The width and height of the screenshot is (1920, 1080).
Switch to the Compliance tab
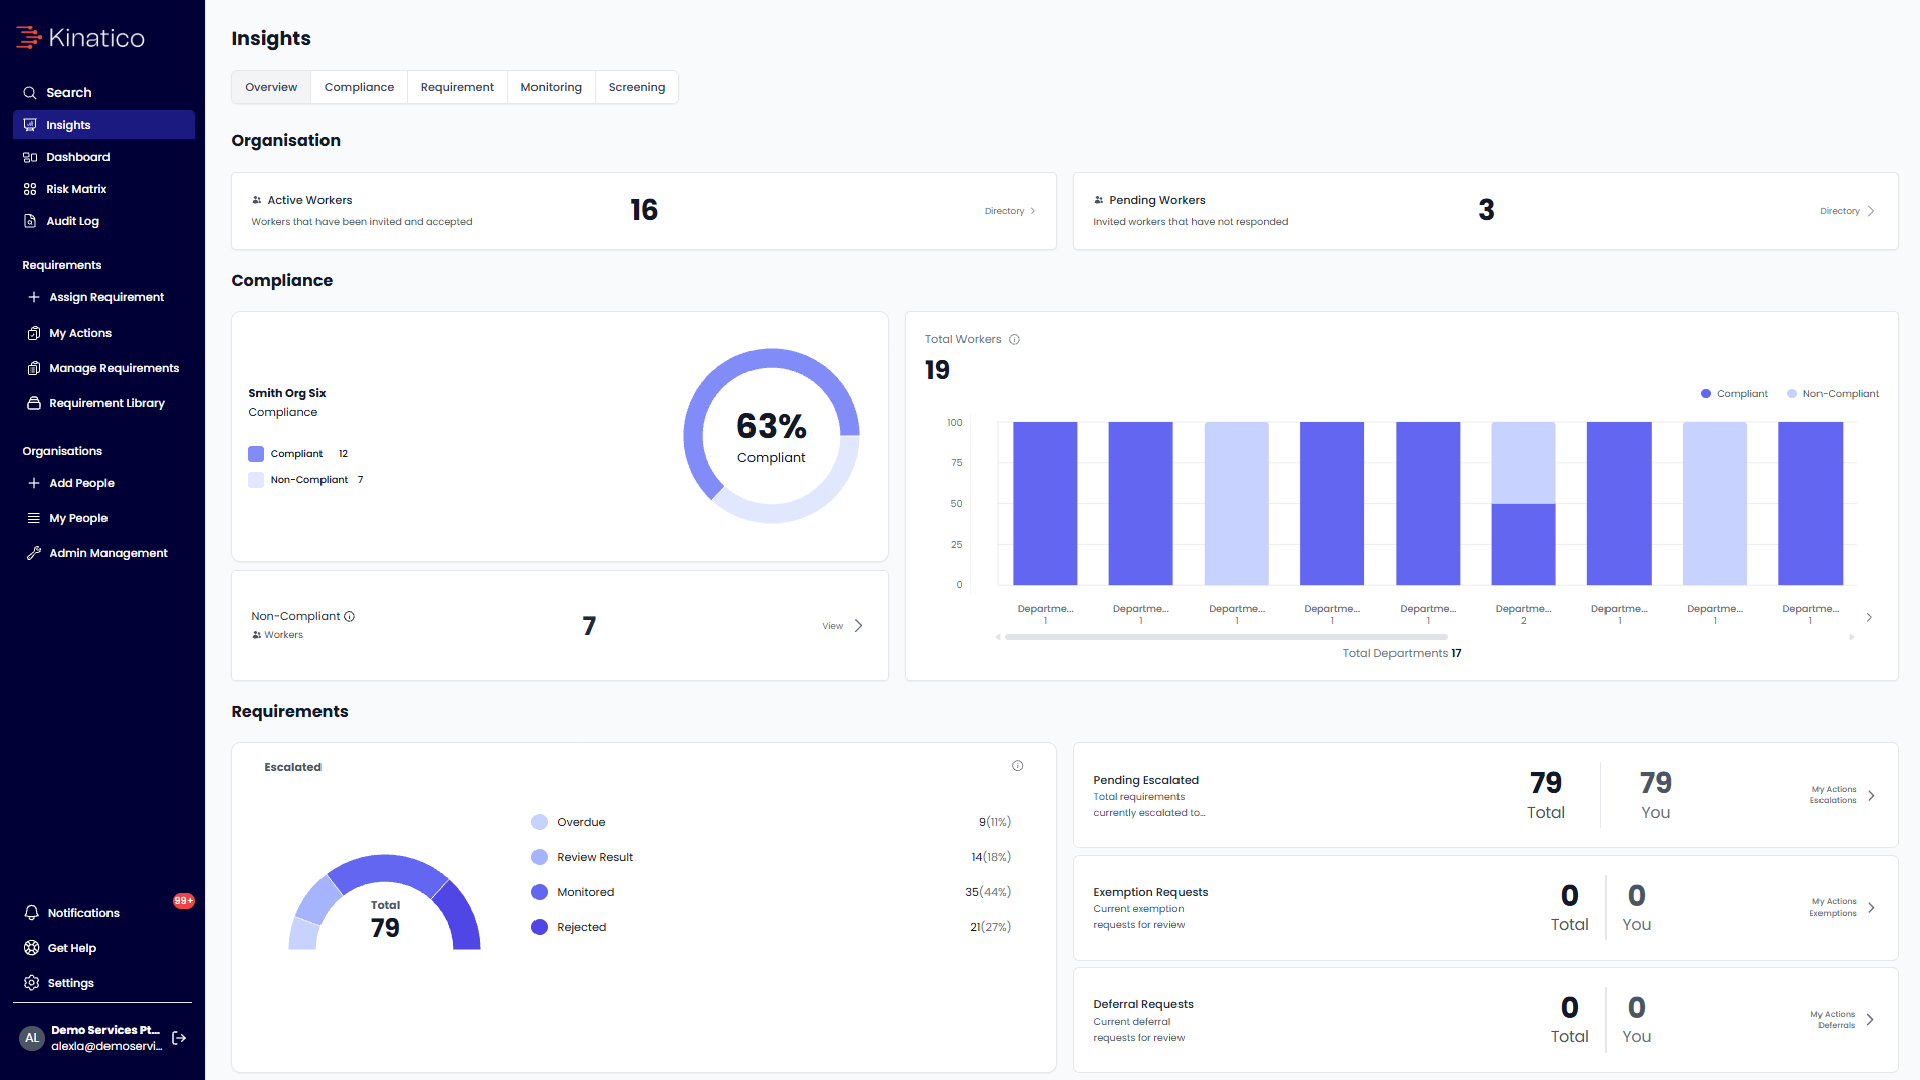pos(359,87)
